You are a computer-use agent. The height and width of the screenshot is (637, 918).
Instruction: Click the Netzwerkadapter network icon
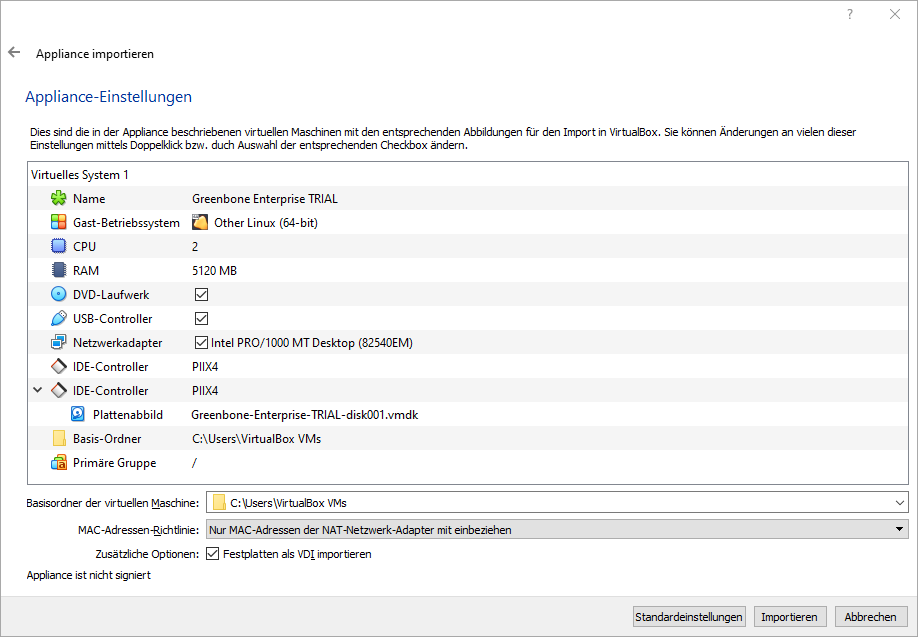59,343
